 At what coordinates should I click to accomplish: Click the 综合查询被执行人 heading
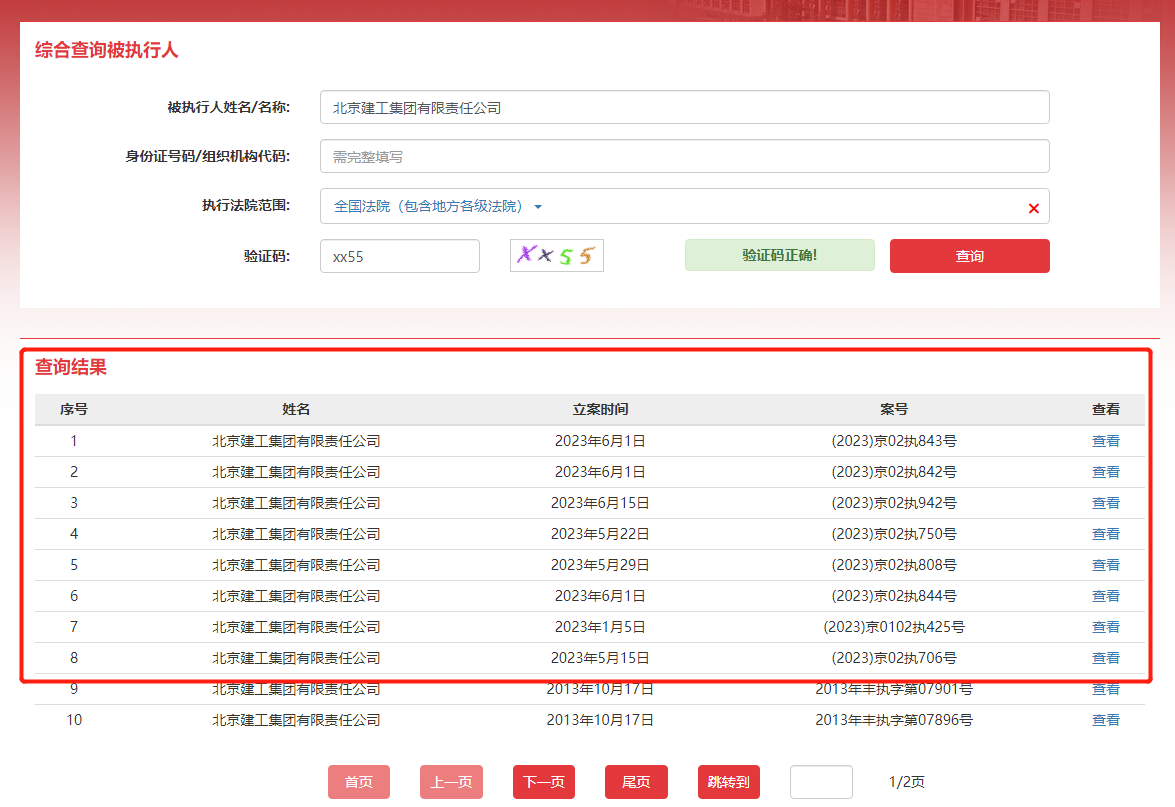[x=106, y=49]
